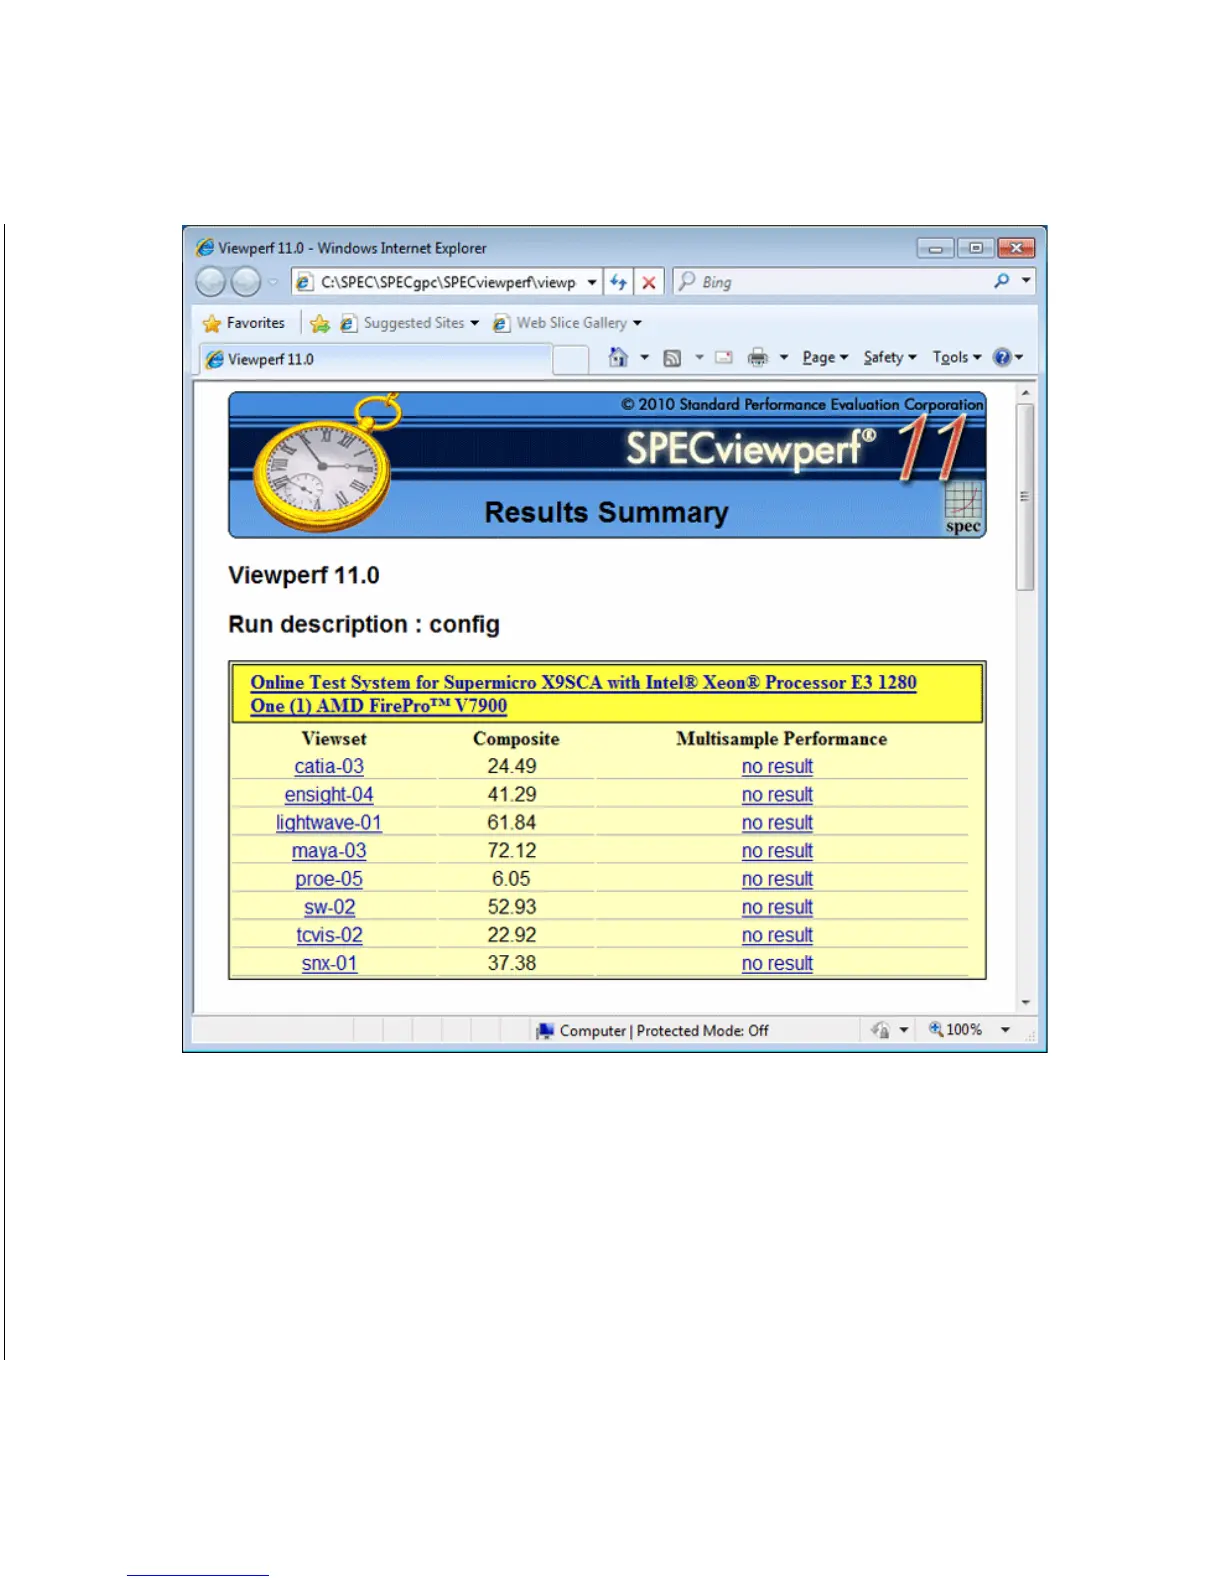Click the scrollbar up arrow

coord(1025,394)
